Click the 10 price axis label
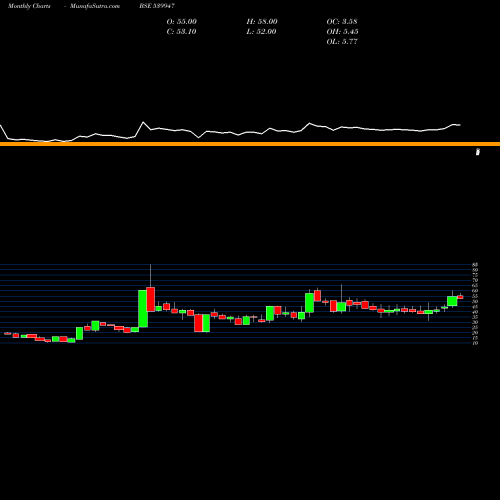The width and height of the screenshot is (500, 500). 475,343
